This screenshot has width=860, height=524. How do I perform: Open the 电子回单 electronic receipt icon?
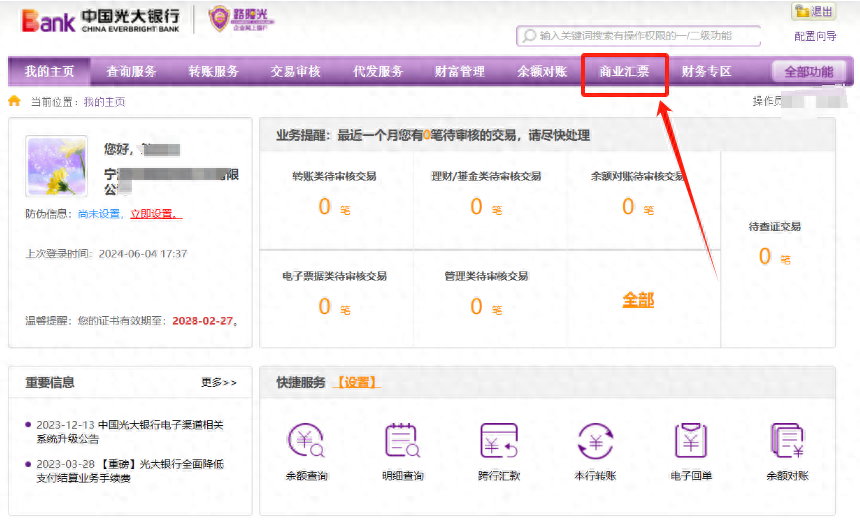coord(691,441)
